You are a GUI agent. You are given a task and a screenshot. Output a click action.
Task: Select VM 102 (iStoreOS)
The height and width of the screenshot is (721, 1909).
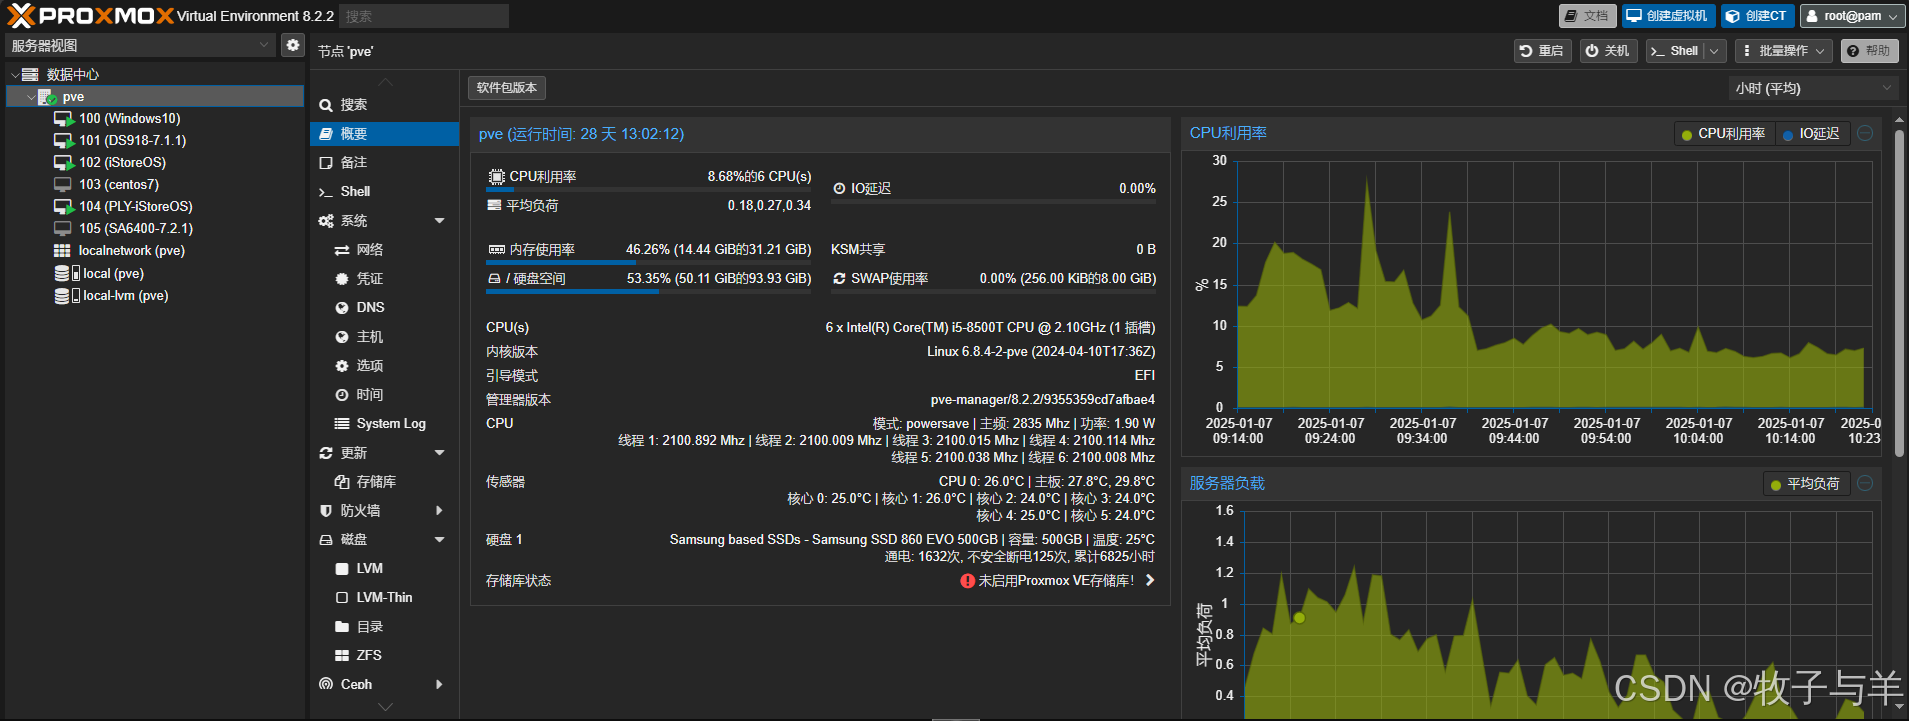pos(123,162)
